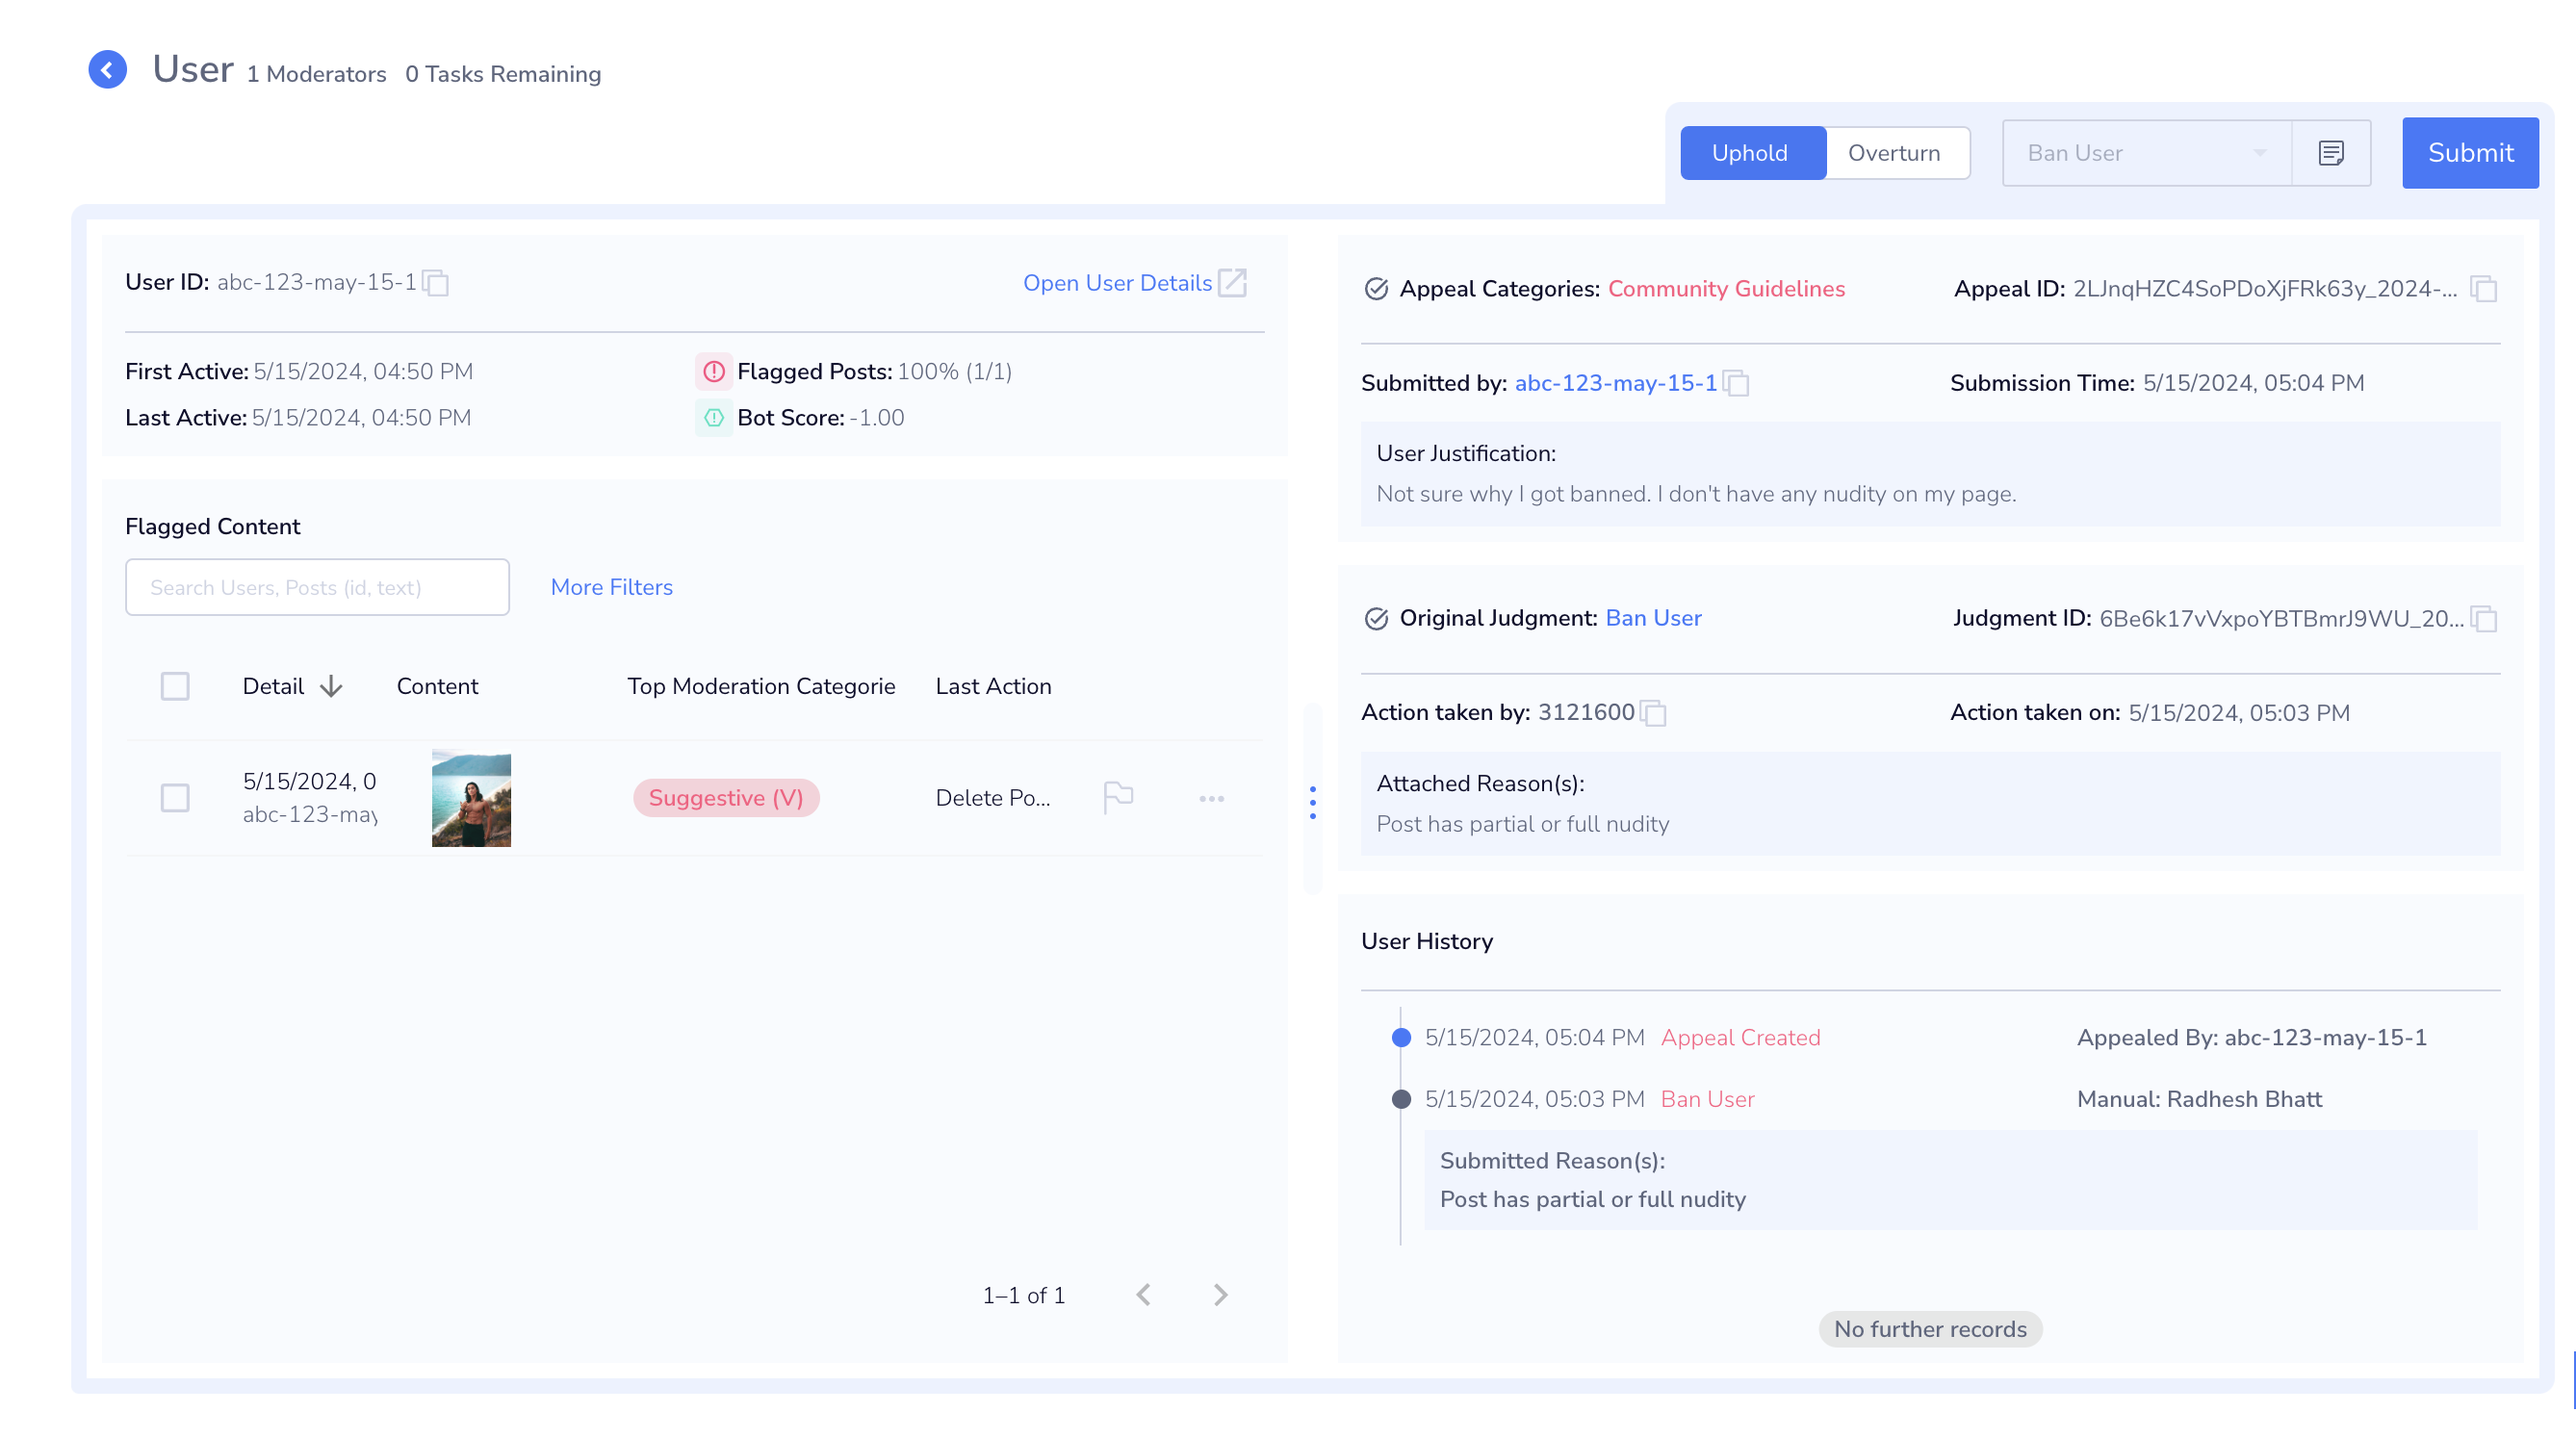Click the back navigation arrow at top left

click(106, 69)
